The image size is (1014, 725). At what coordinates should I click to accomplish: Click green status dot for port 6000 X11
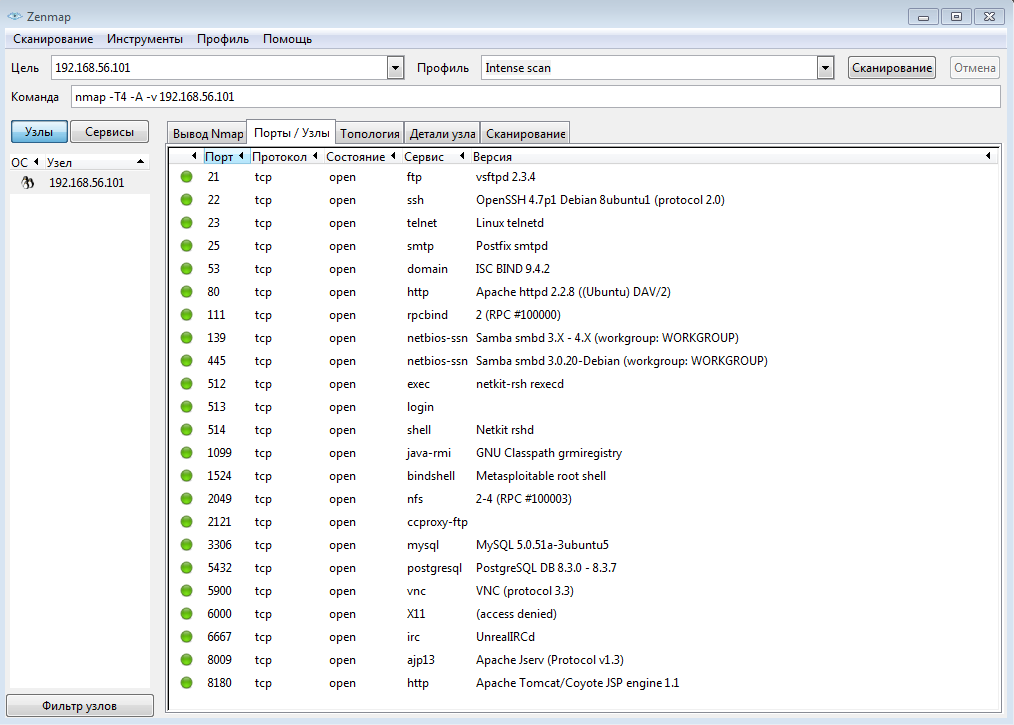[186, 613]
